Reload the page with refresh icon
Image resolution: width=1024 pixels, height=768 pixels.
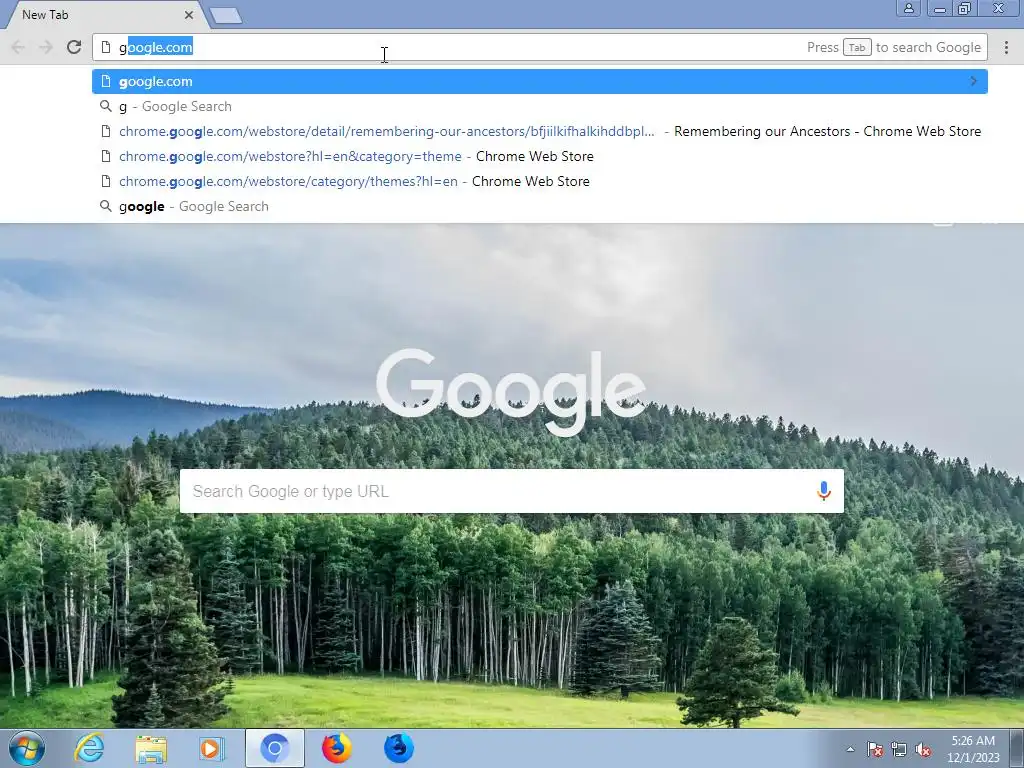click(x=74, y=47)
